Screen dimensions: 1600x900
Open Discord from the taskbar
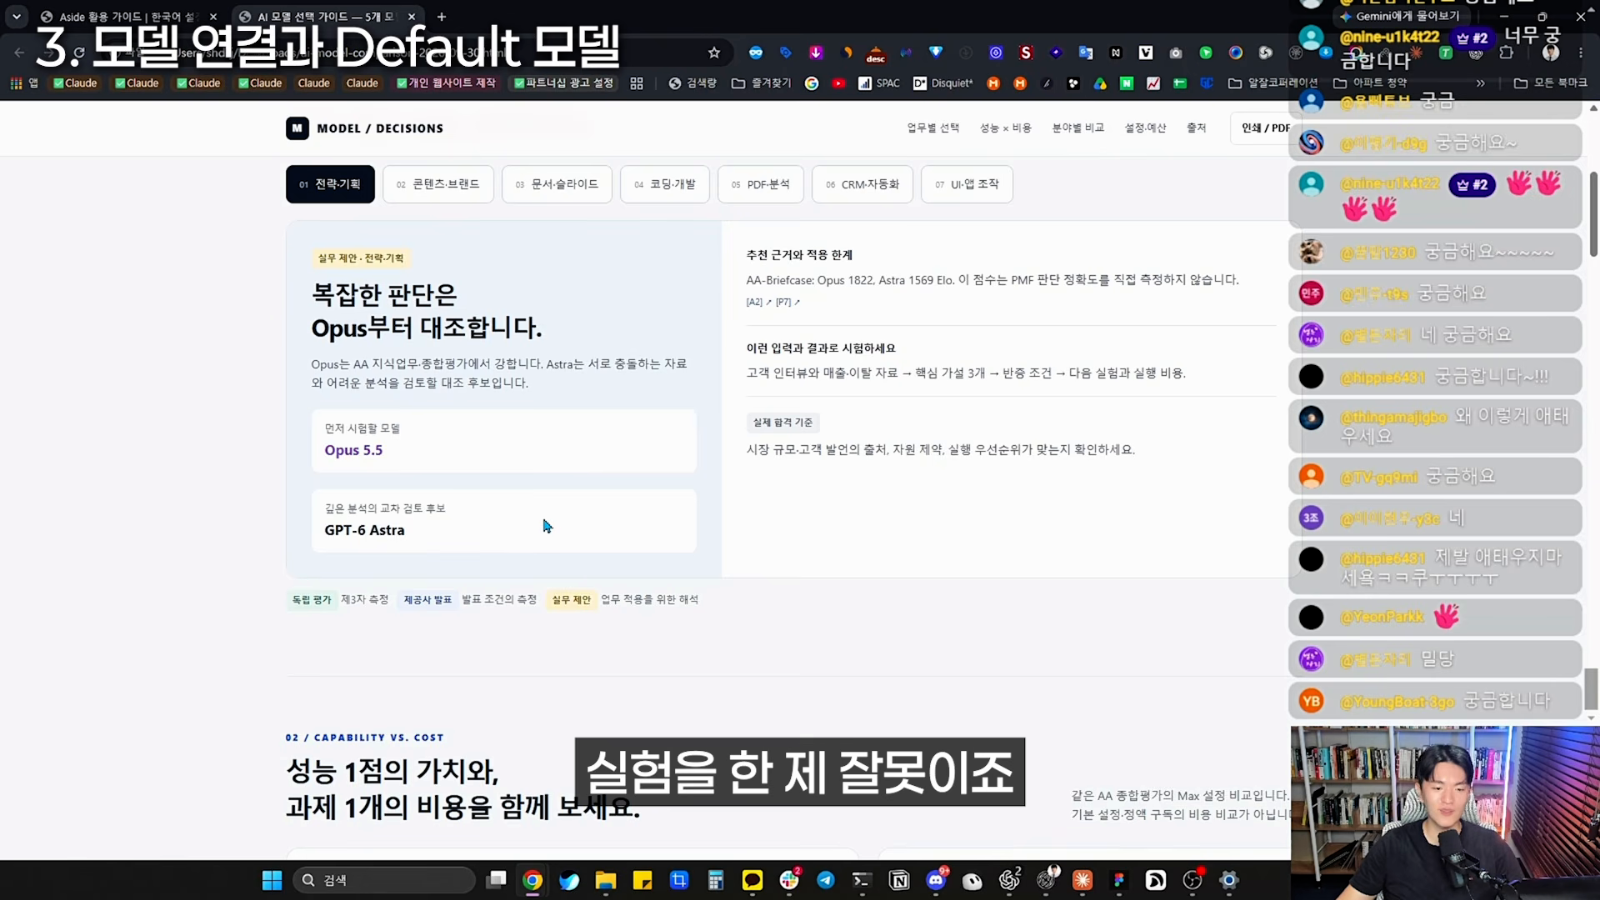[x=936, y=880]
